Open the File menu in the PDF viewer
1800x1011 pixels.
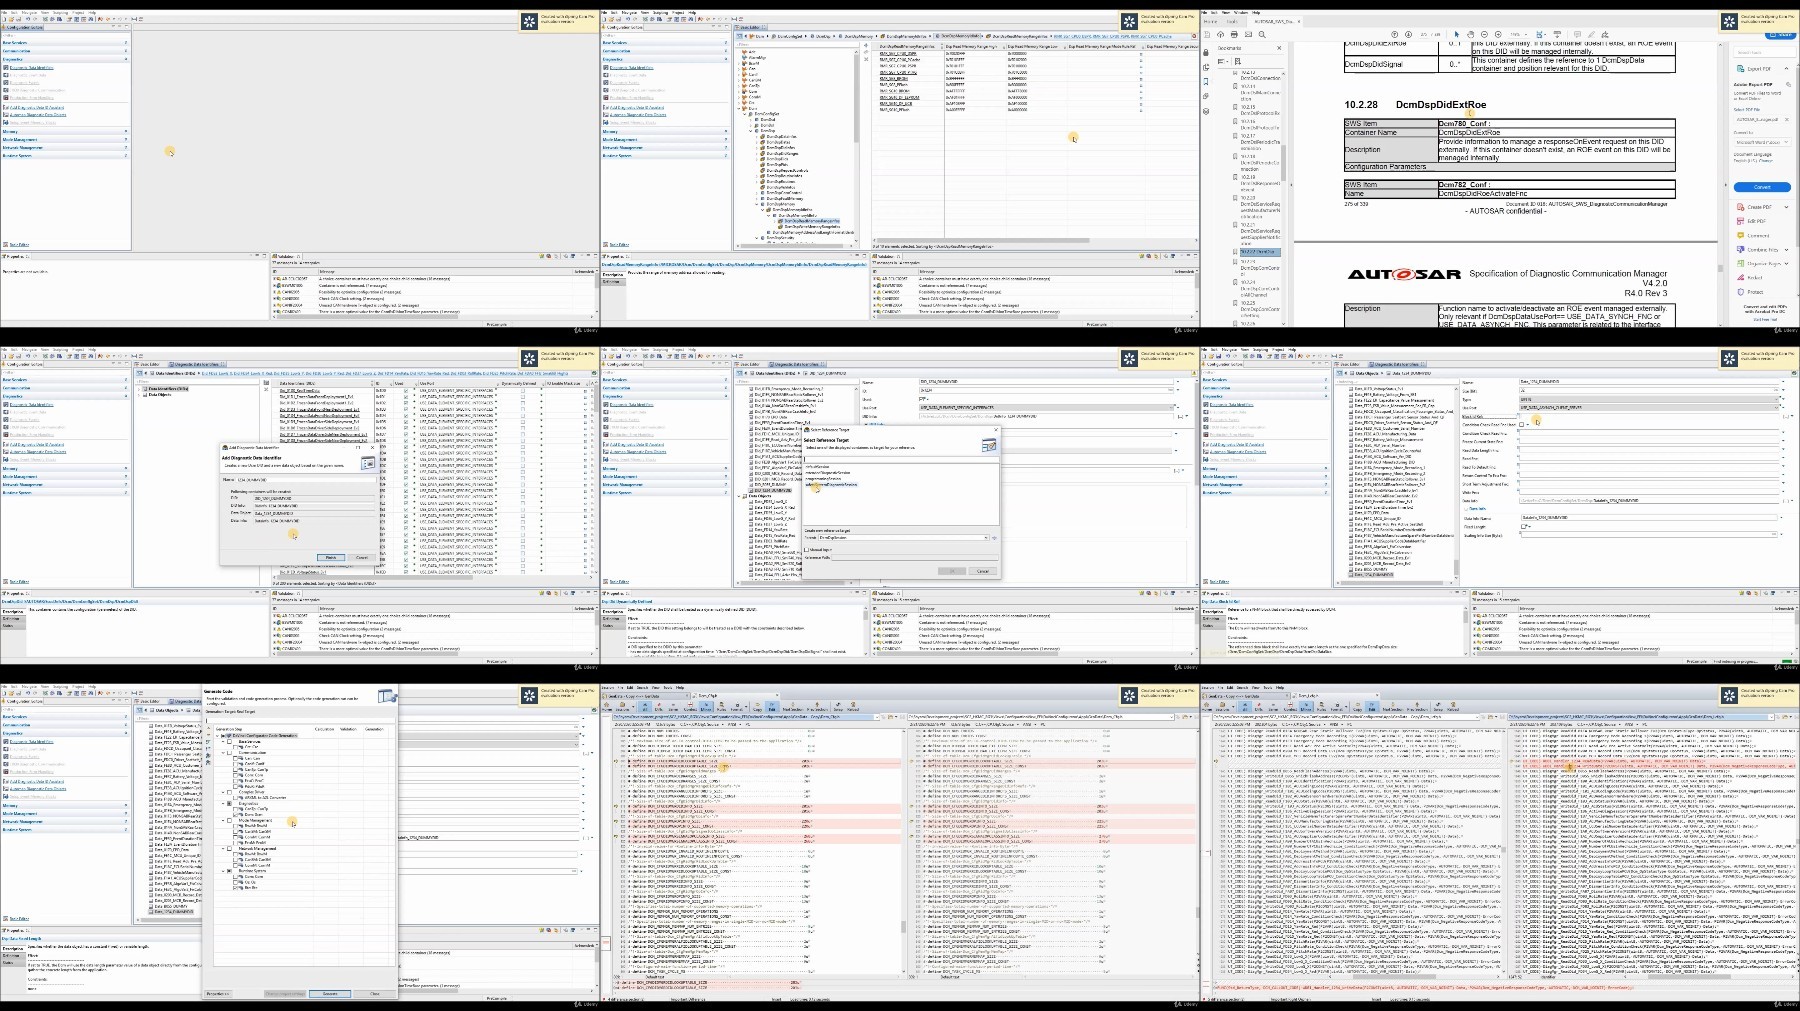click(x=1204, y=12)
